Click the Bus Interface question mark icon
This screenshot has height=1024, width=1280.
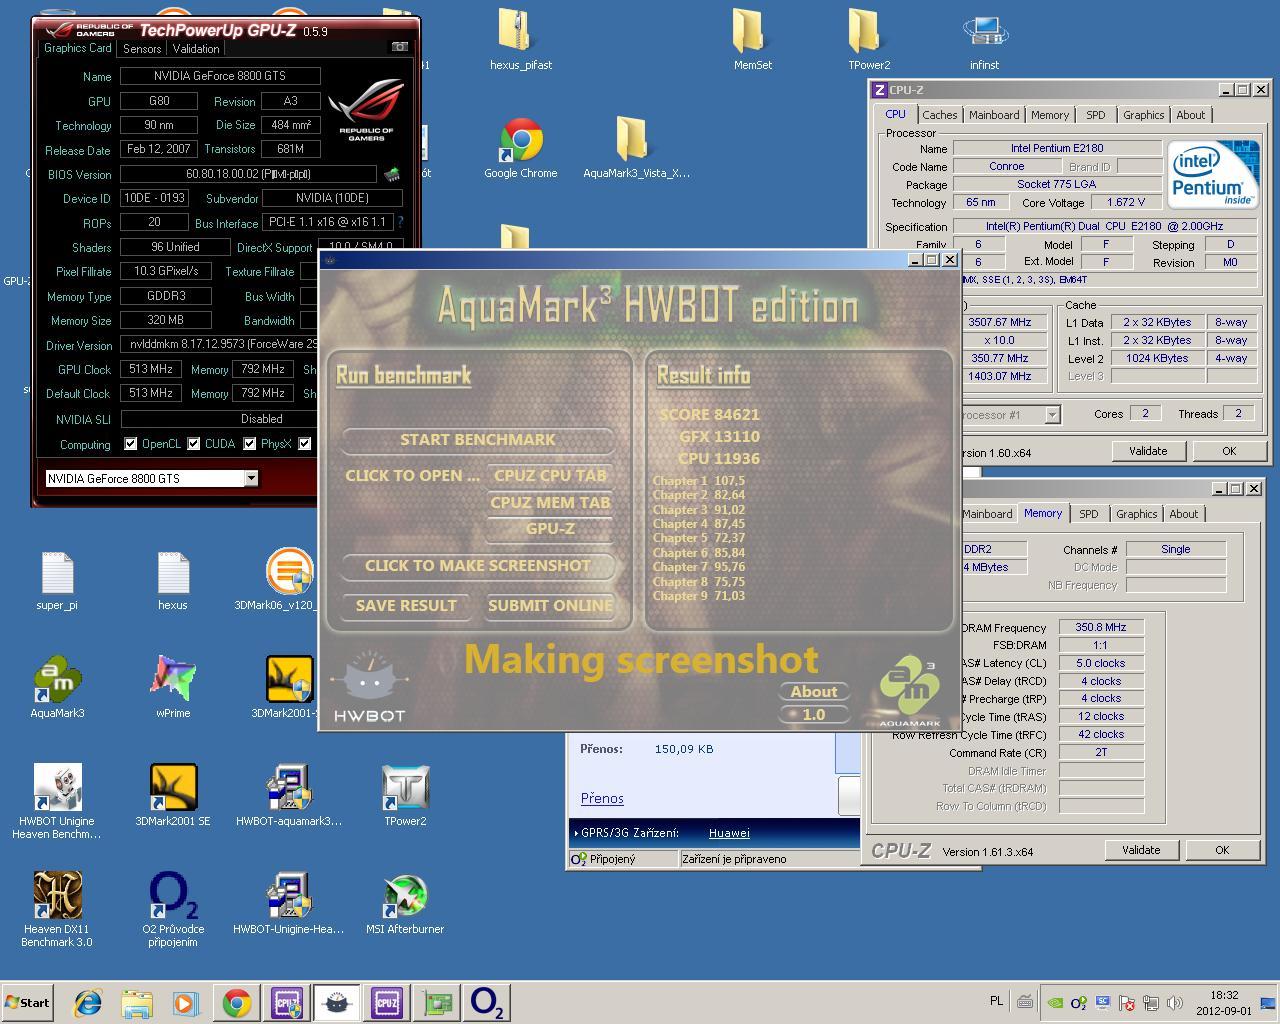click(x=400, y=222)
